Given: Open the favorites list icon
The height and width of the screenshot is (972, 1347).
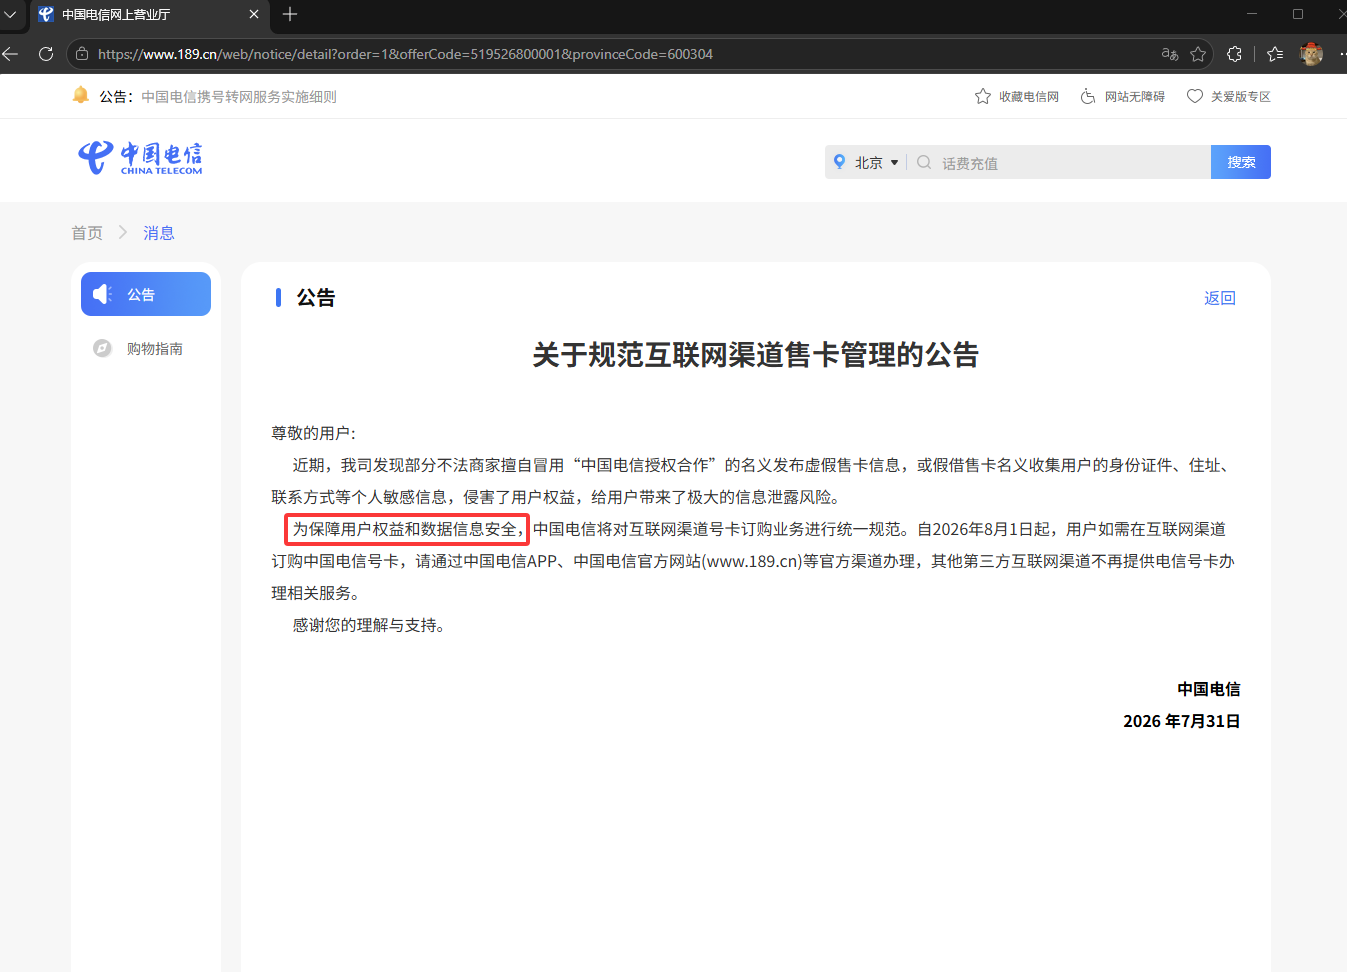Looking at the screenshot, I should (x=1275, y=54).
